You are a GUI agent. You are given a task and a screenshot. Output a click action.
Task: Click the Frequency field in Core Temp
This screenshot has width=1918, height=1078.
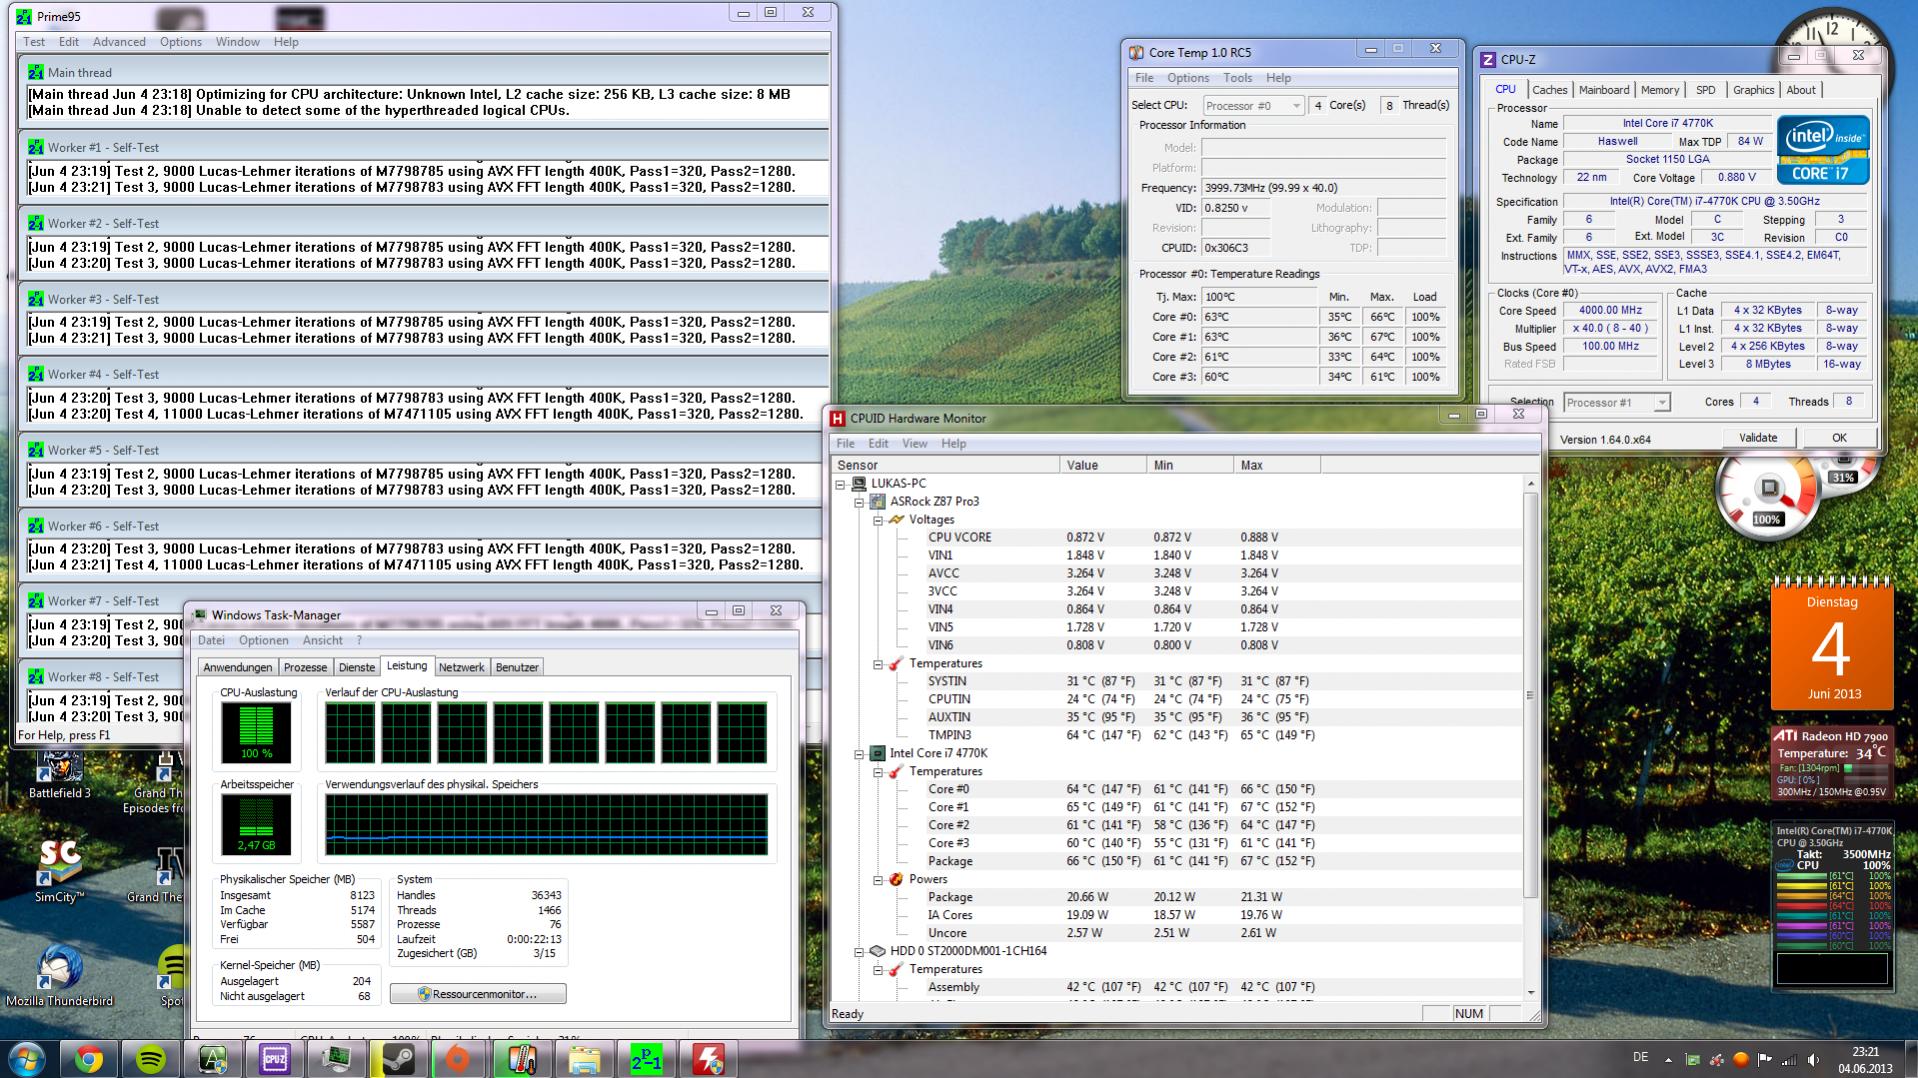[1323, 188]
